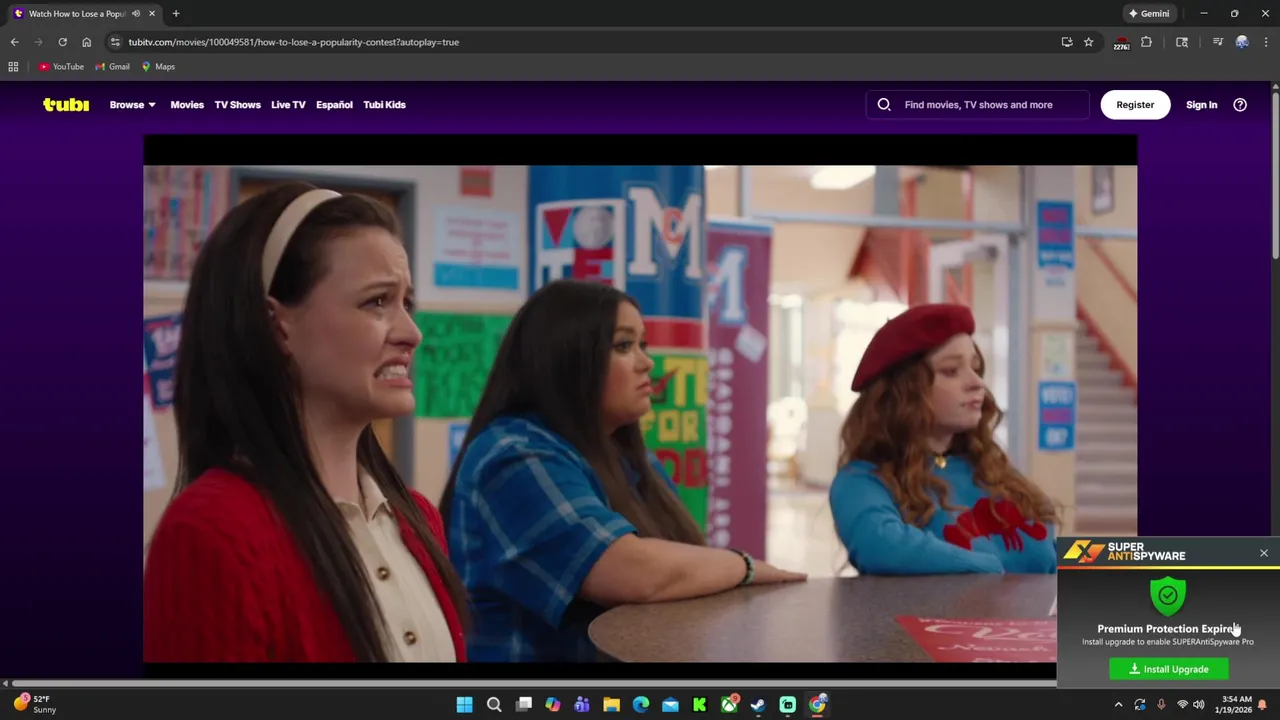Show hidden system tray icons
Image resolution: width=1280 pixels, height=720 pixels.
pyautogui.click(x=1118, y=705)
